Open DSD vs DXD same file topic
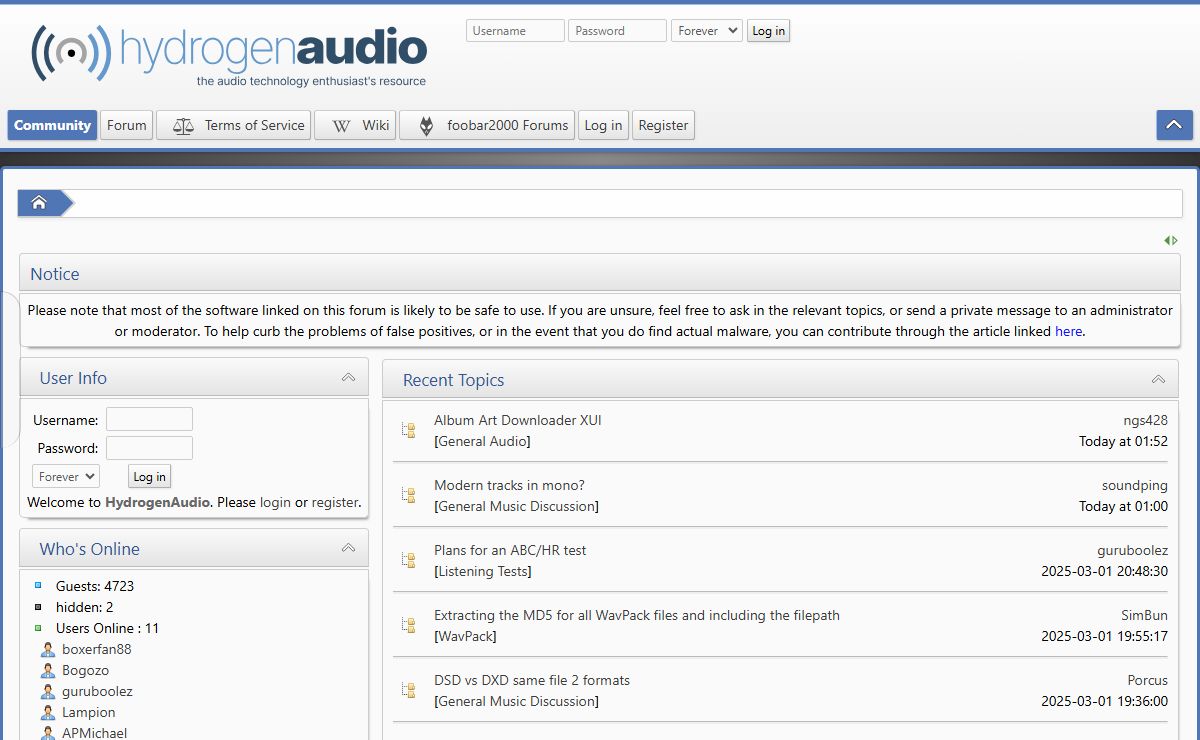 [532, 680]
